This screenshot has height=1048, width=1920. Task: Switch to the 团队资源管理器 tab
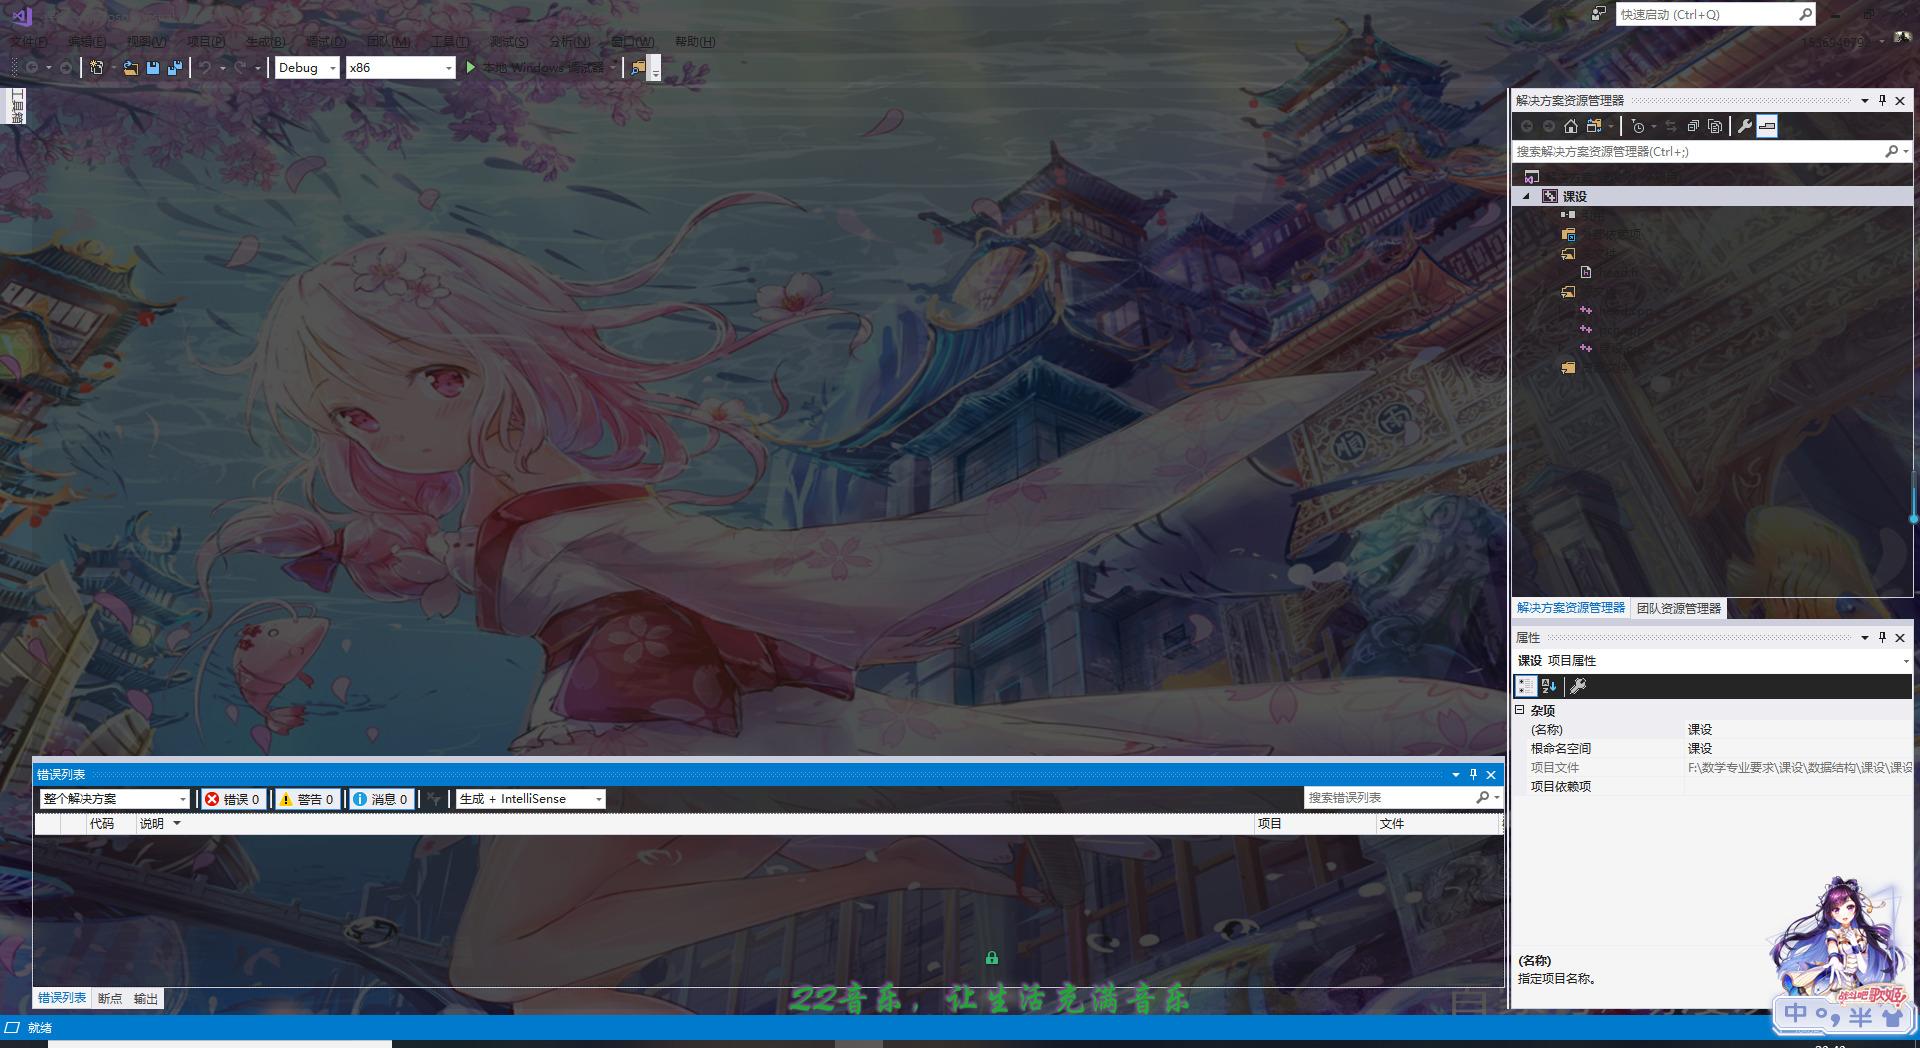1679,608
